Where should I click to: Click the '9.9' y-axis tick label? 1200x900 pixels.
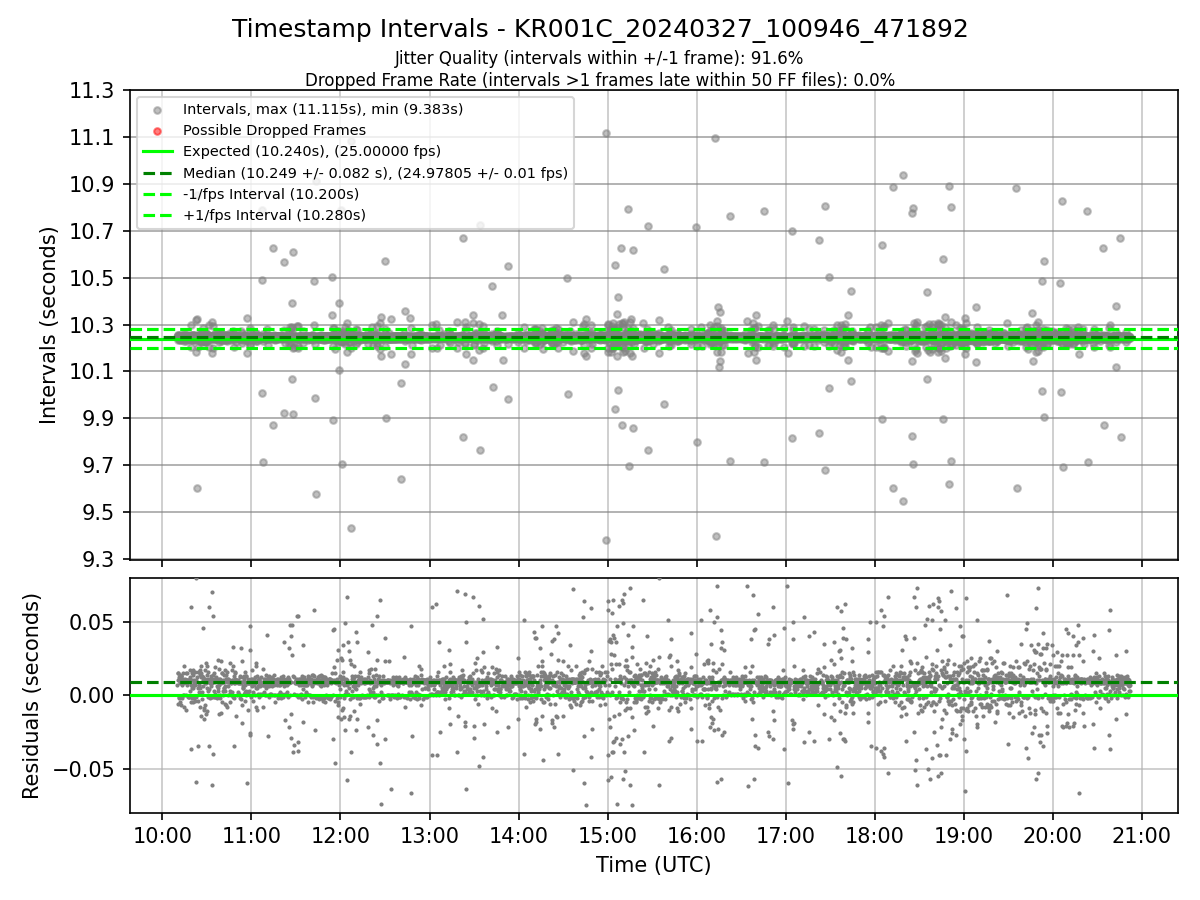(x=97, y=419)
